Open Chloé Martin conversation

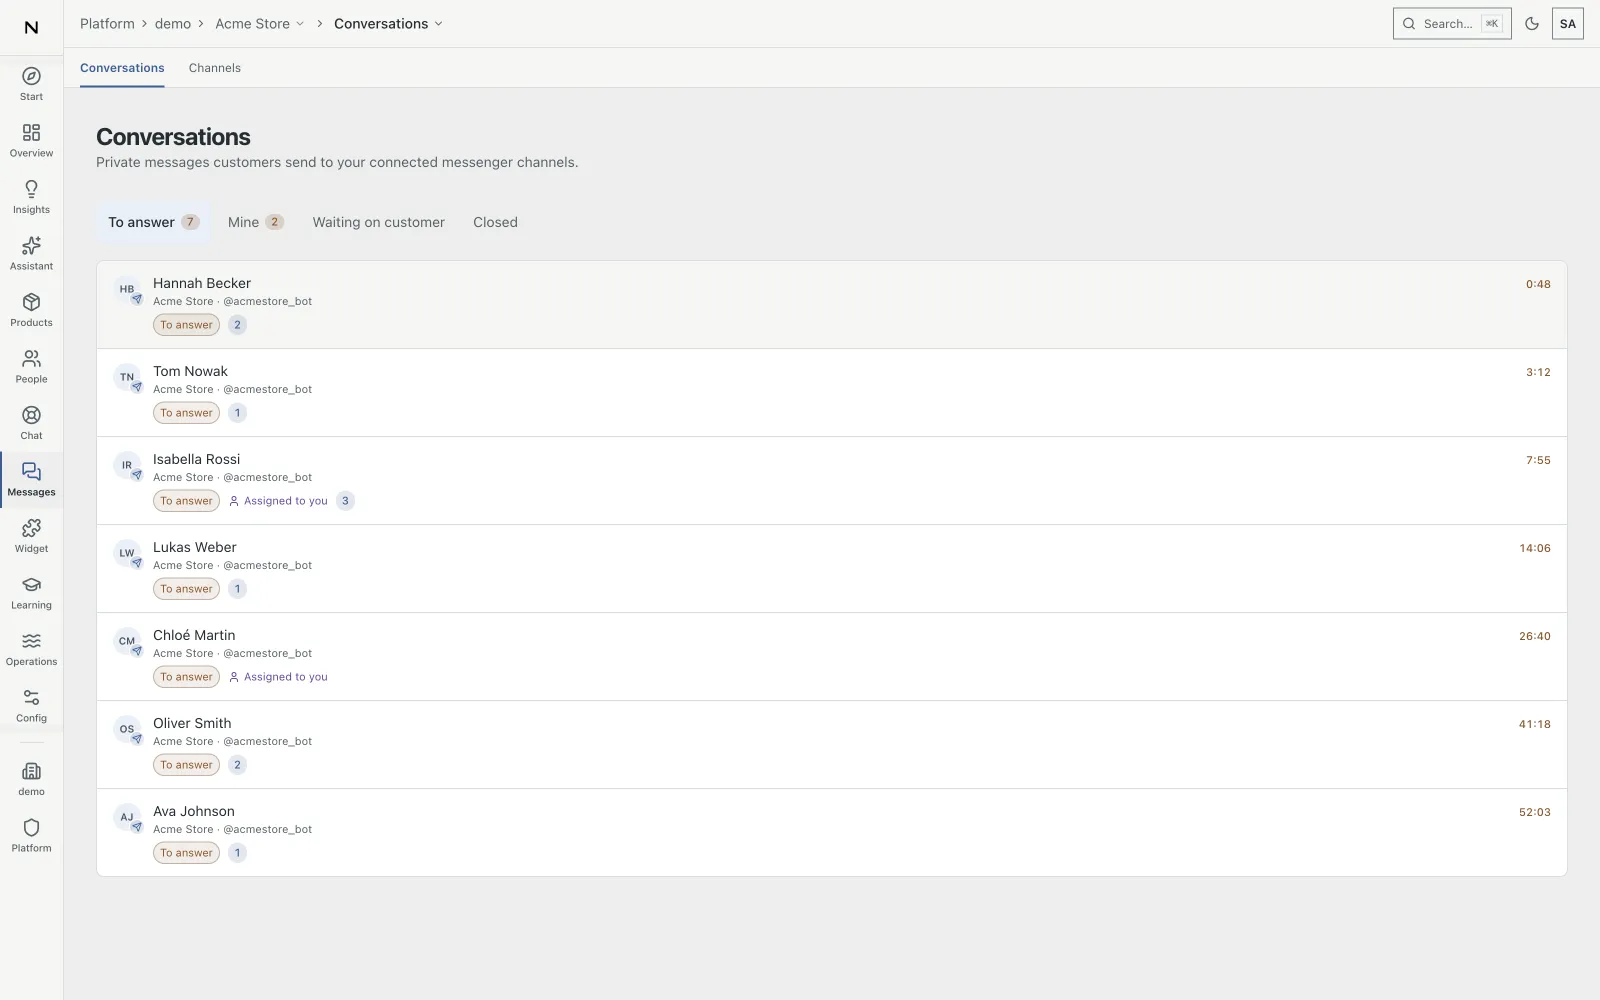pos(831,657)
